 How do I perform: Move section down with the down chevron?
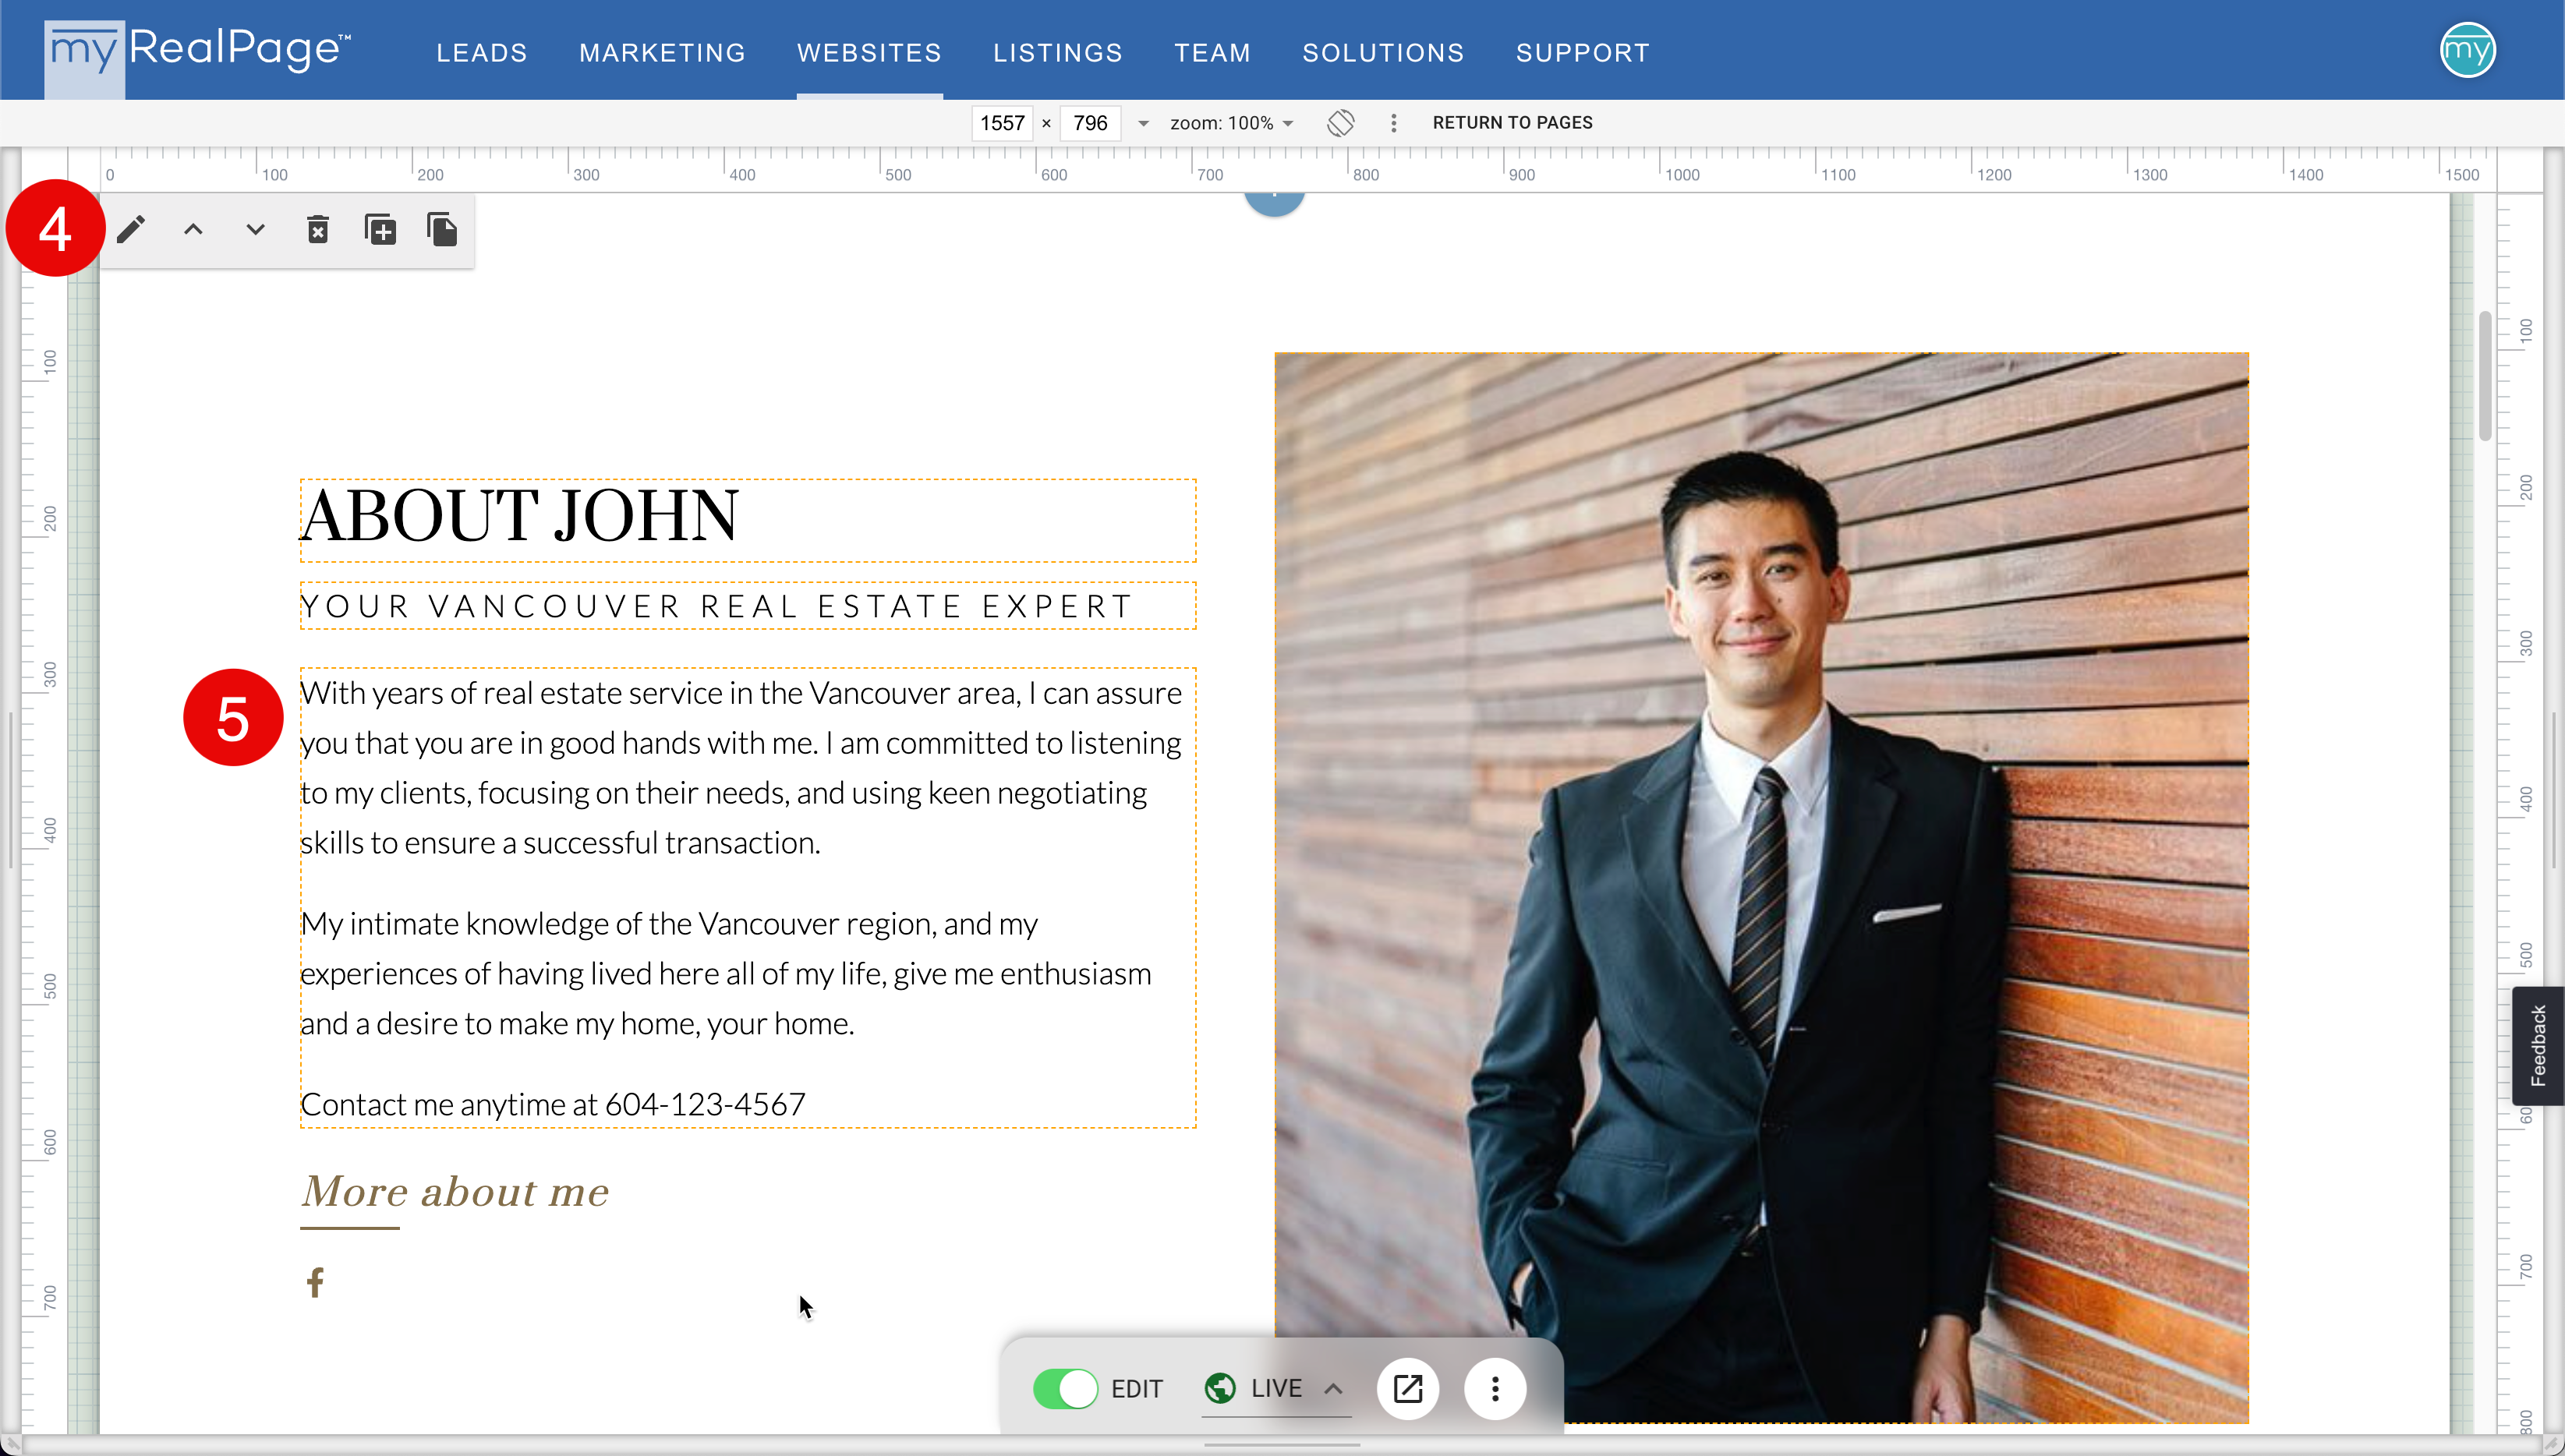255,230
